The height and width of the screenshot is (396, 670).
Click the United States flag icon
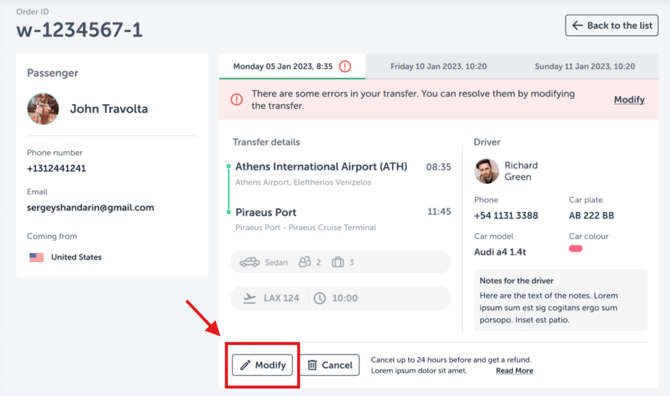pos(37,257)
